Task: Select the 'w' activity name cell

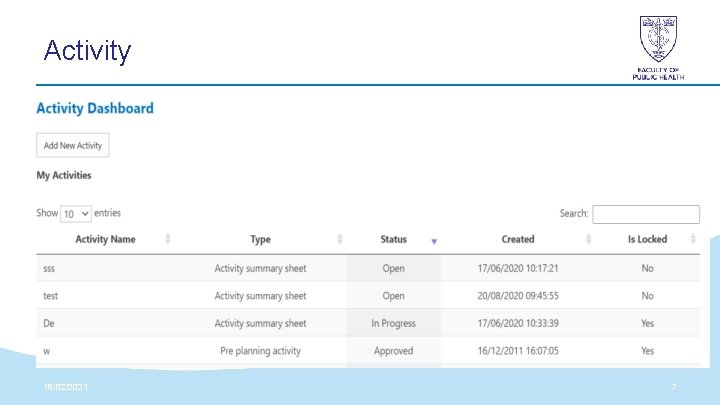Action: point(47,351)
